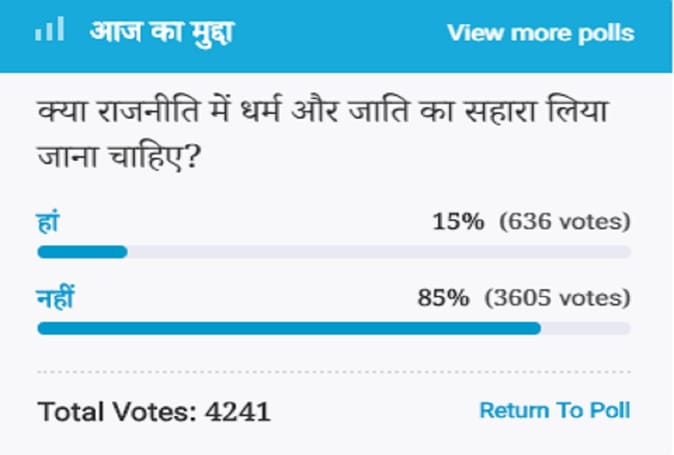
Task: Click the dotted divider line
Action: pyautogui.click(x=334, y=372)
